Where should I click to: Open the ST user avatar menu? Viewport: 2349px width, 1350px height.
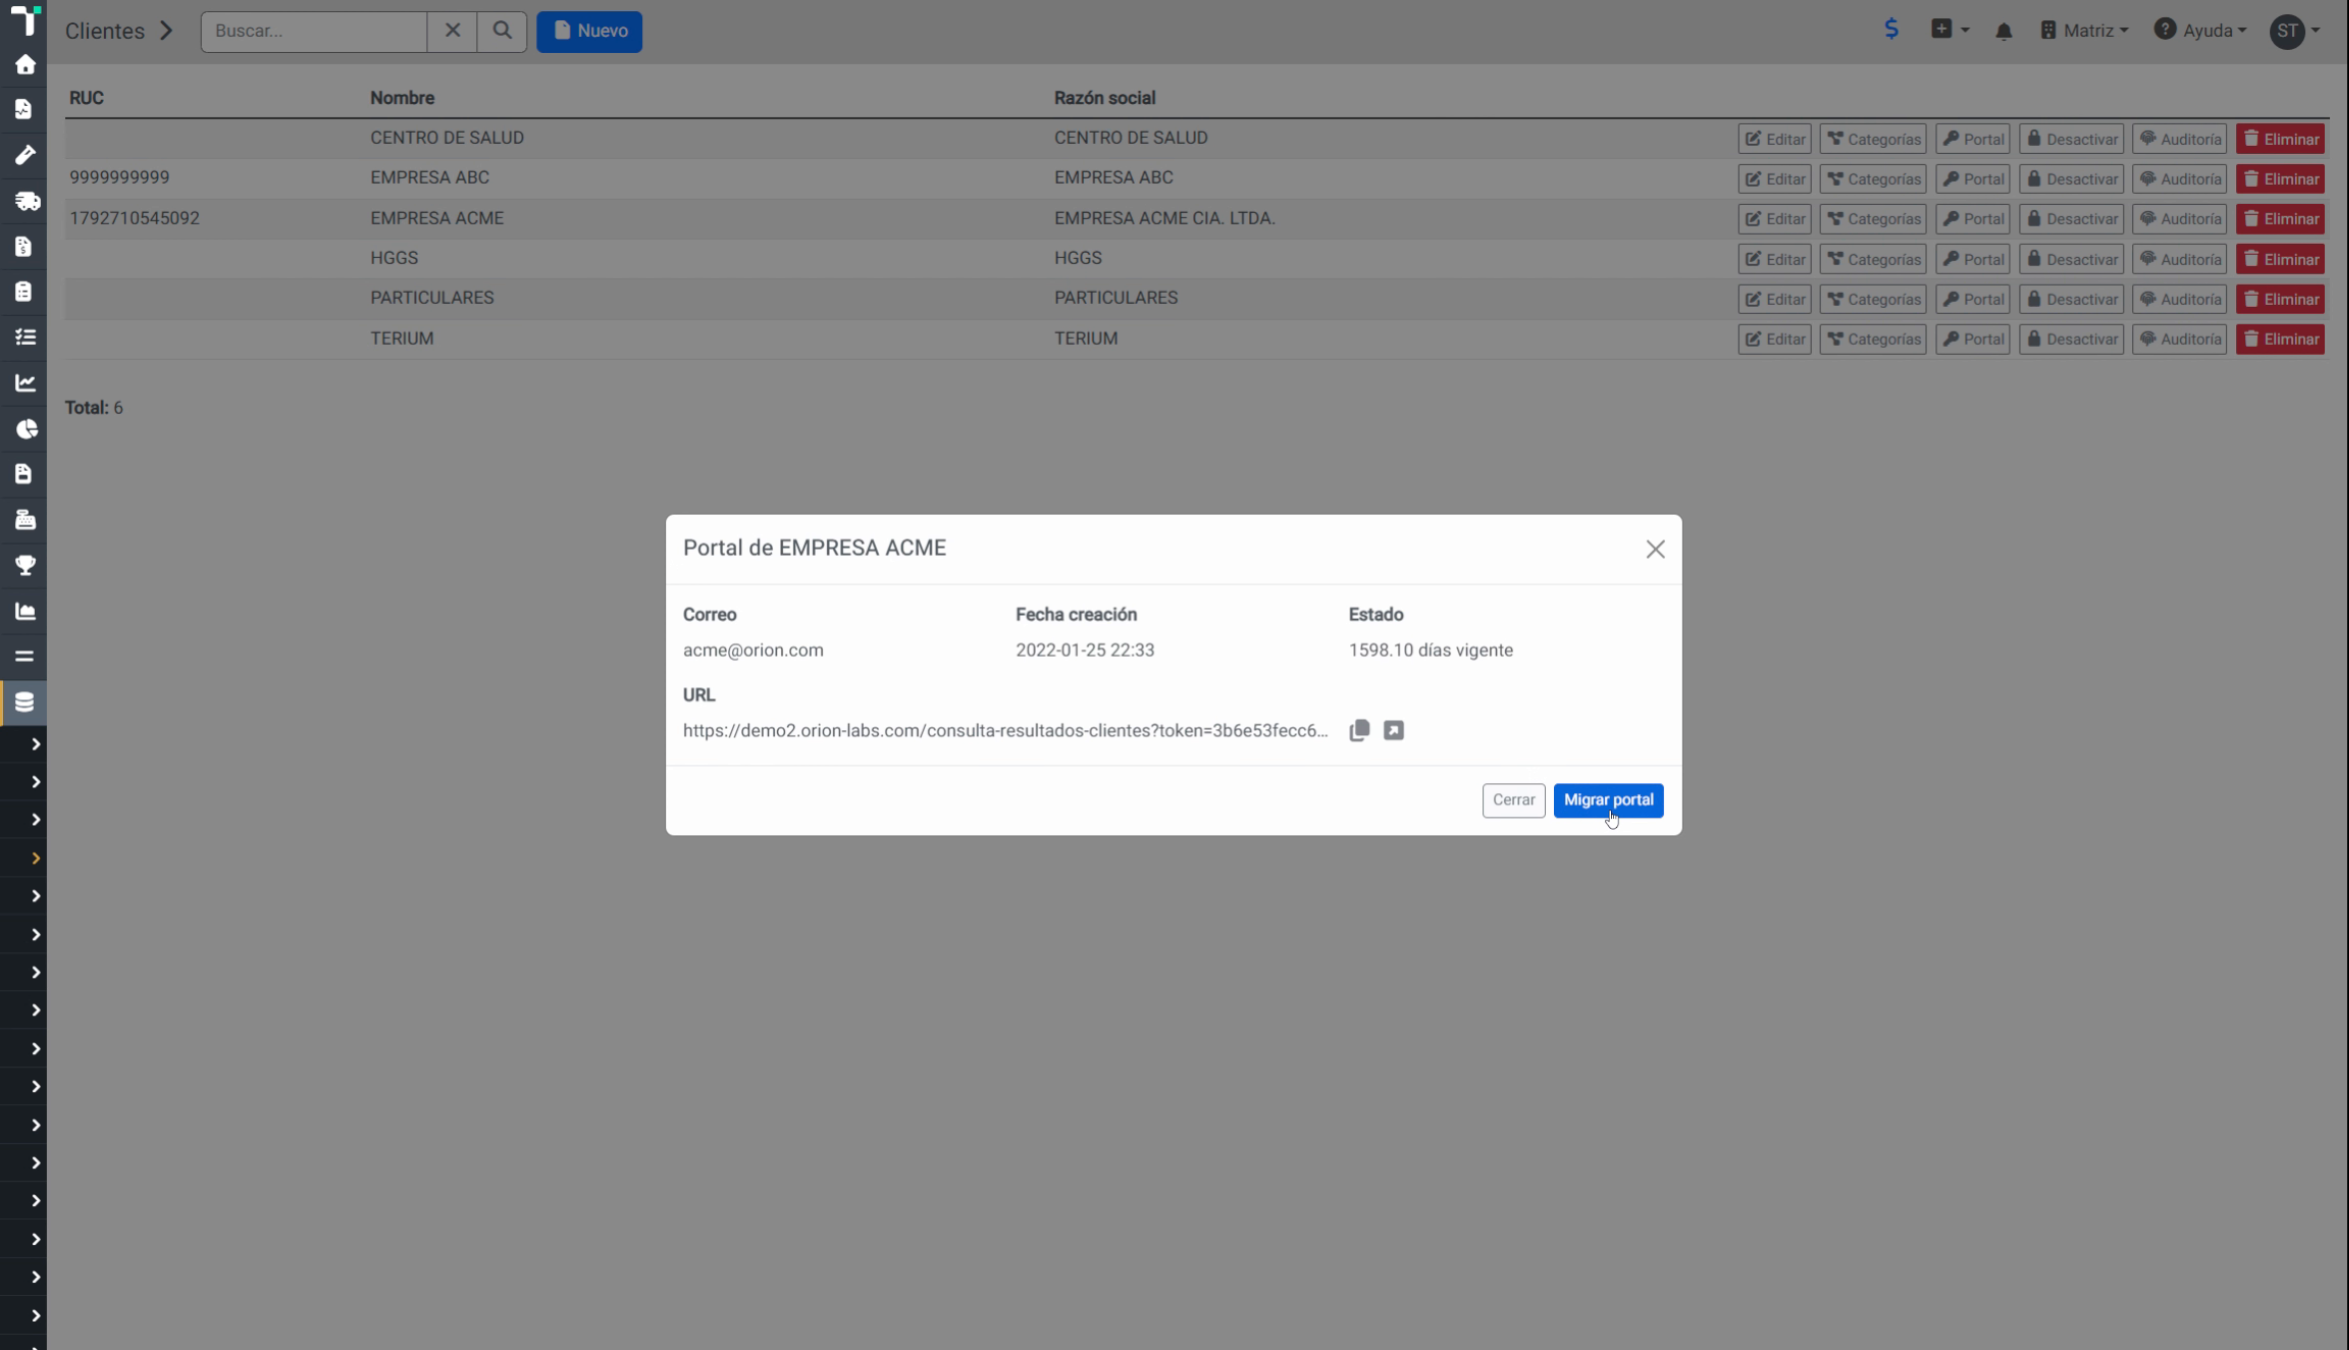[2294, 31]
